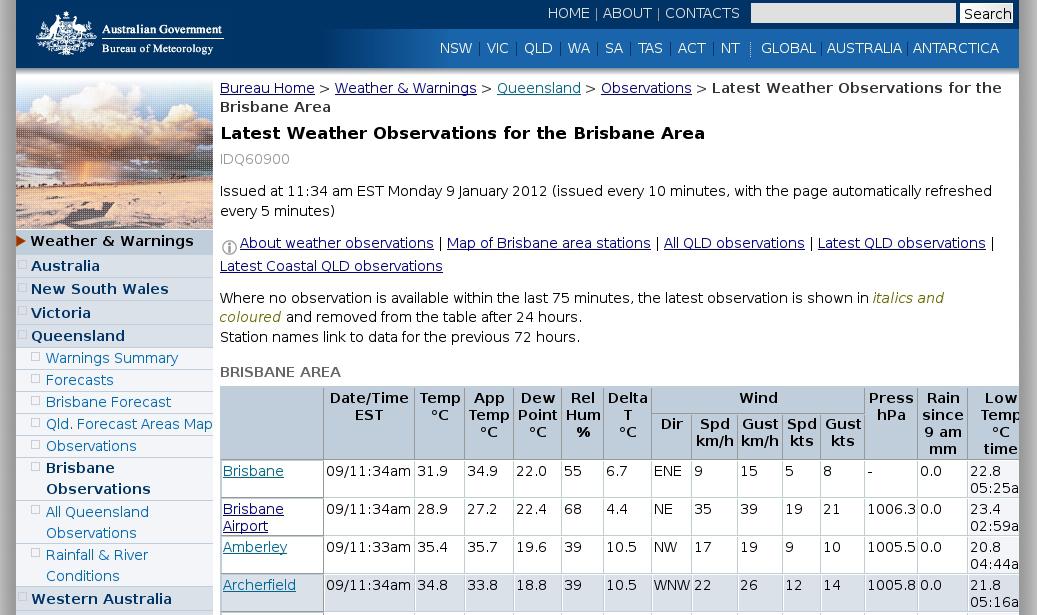Click the orange arrow beside Weather & Warnings

pos(21,241)
